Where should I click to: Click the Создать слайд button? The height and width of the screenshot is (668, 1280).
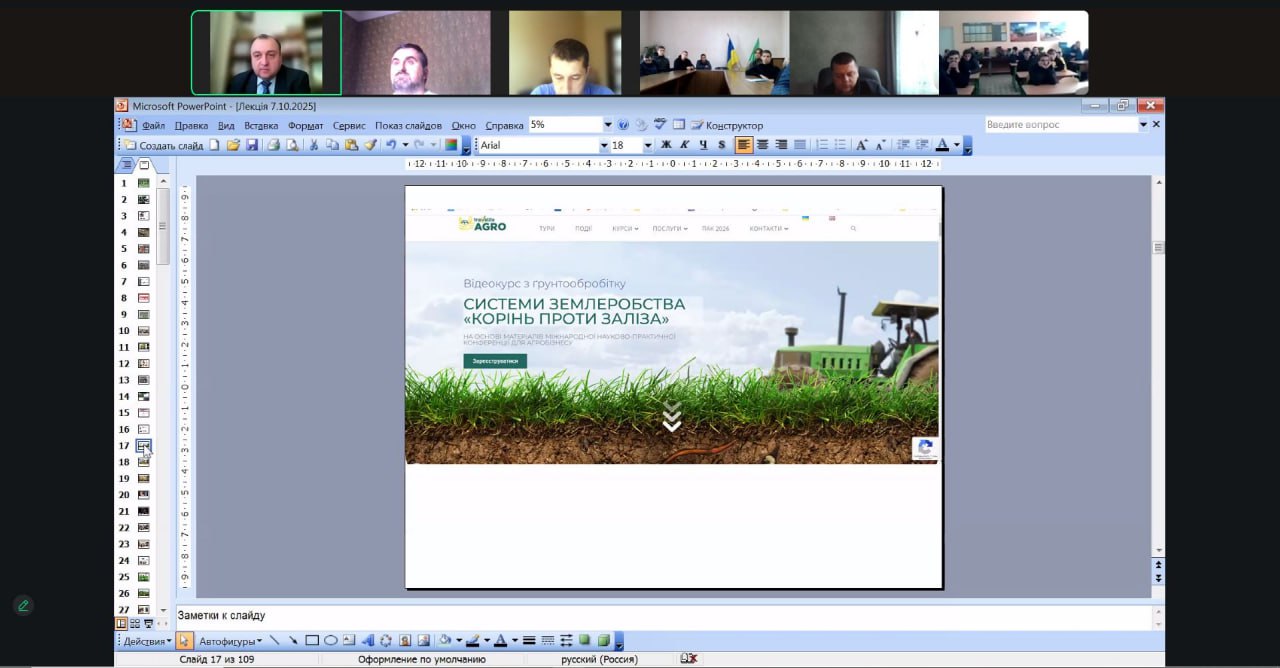pos(163,145)
